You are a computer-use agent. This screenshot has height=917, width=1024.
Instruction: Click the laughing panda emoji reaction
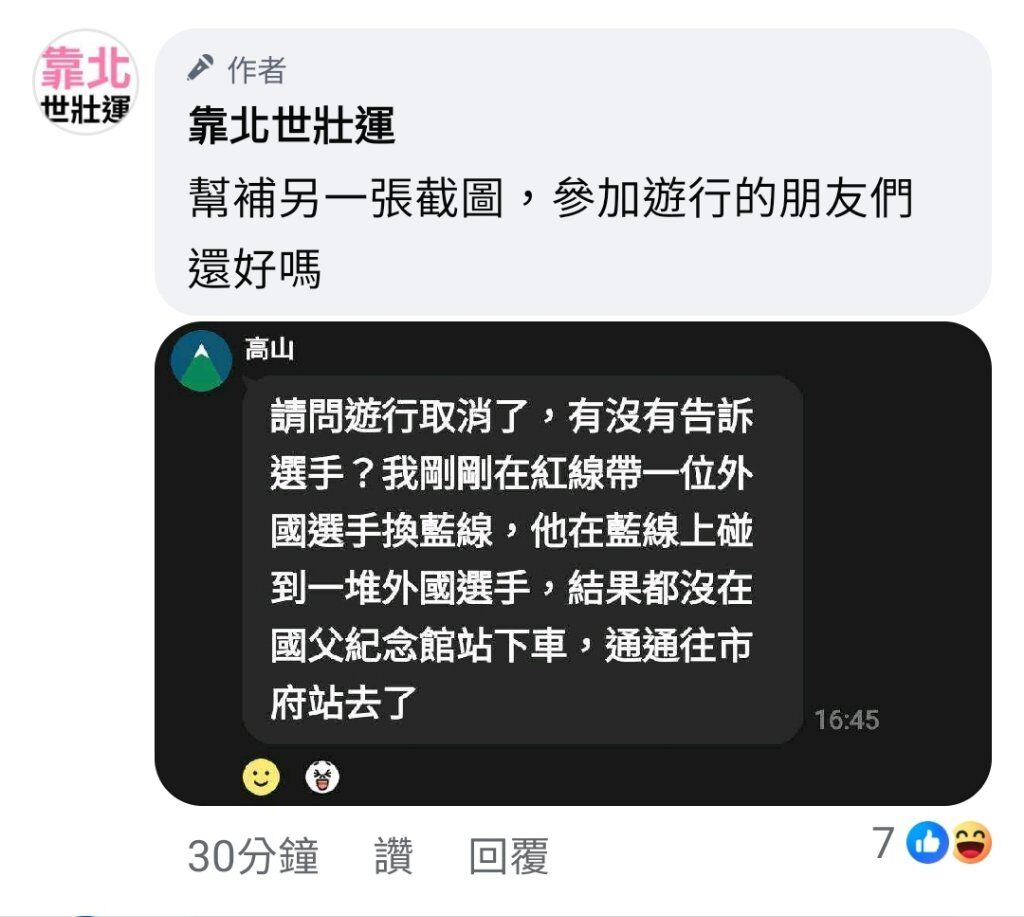(x=322, y=777)
